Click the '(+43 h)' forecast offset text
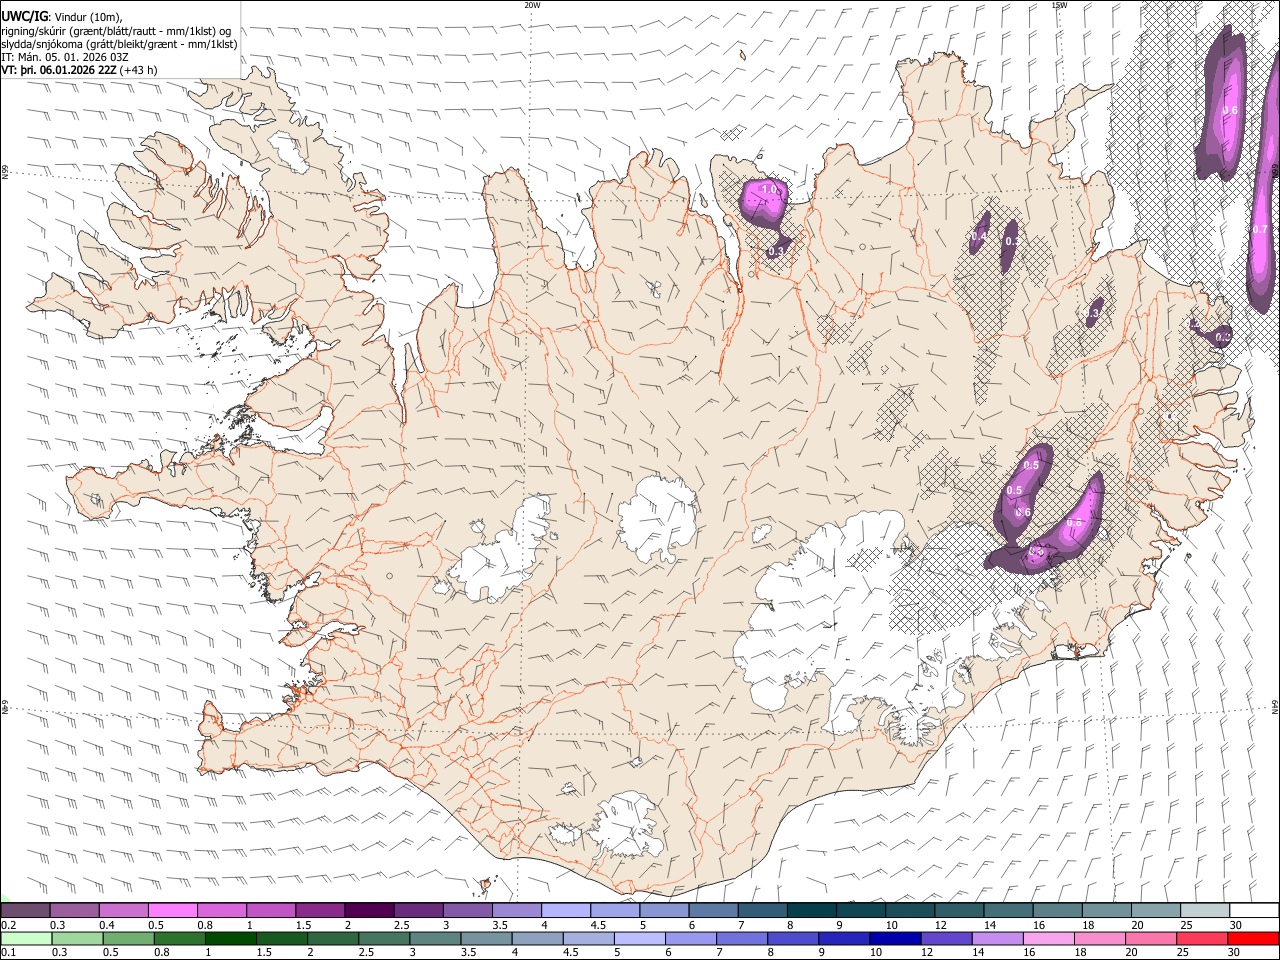This screenshot has width=1280, height=960. (139, 70)
